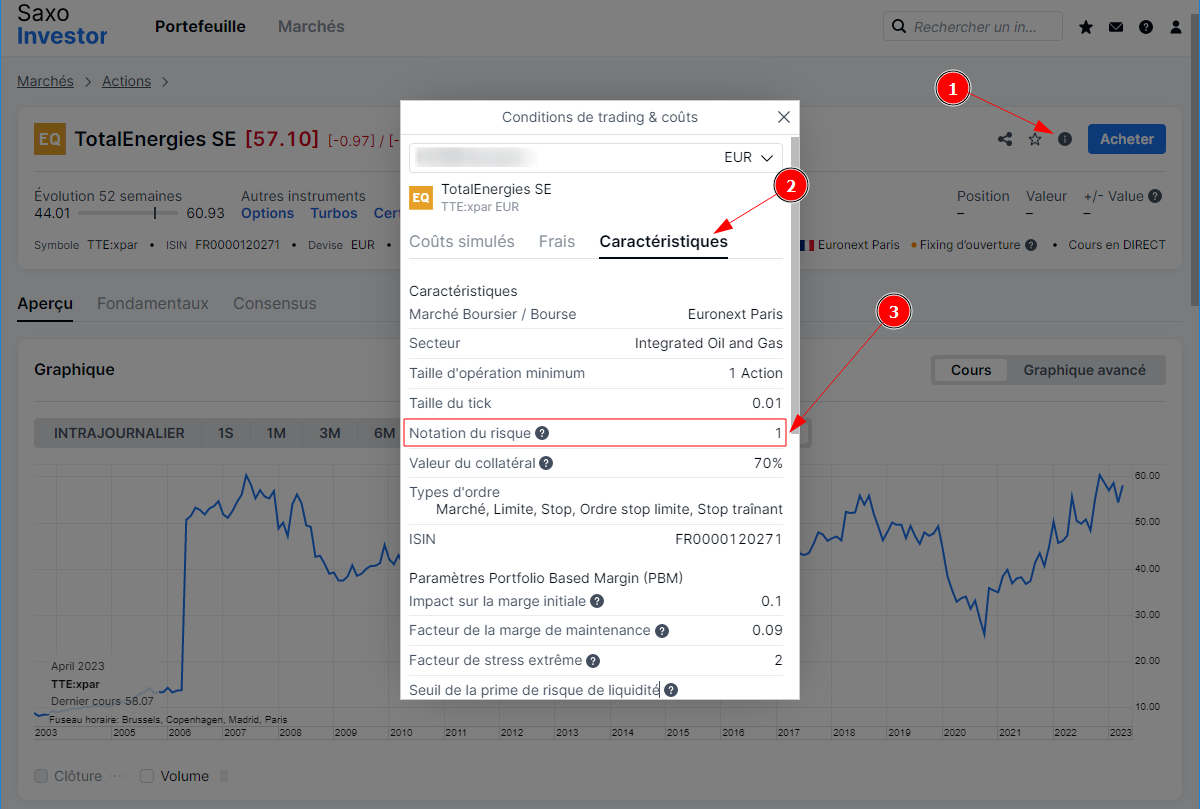Open favorites star icon in top bar
Viewport: 1200px width, 809px height.
point(1086,27)
